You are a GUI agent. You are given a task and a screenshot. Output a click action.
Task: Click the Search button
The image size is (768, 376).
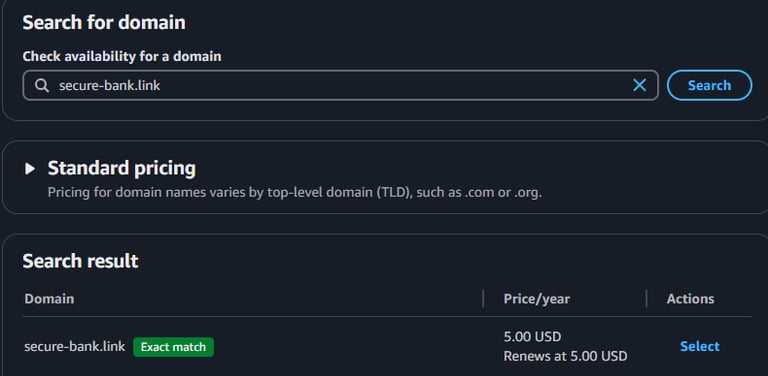(709, 85)
